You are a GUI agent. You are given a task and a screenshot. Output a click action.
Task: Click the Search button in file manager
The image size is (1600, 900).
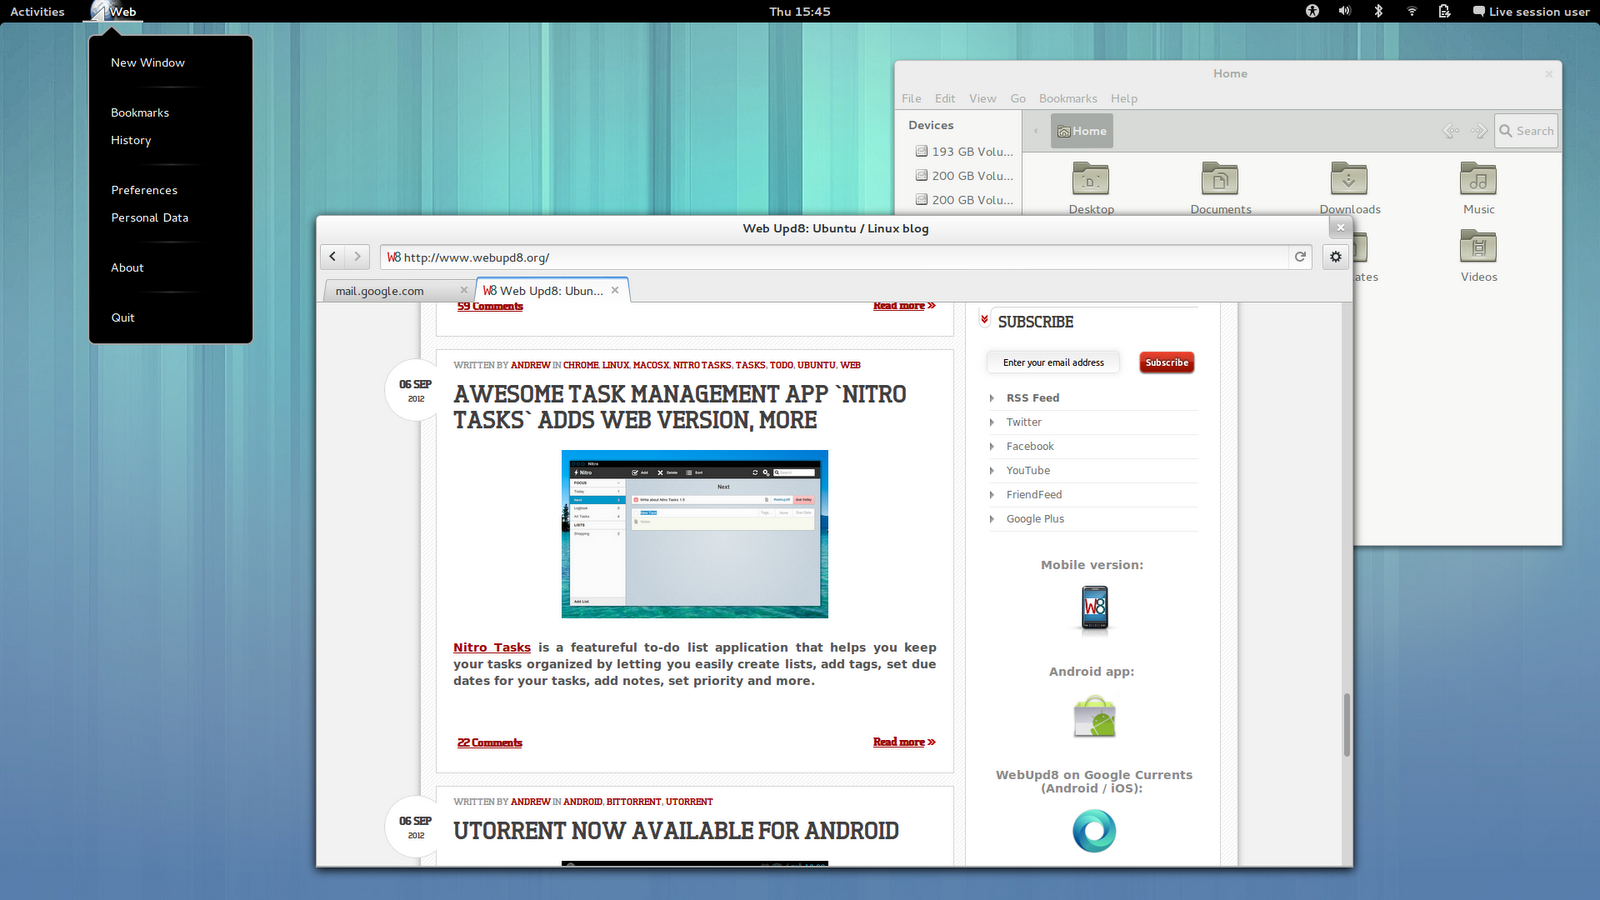[x=1526, y=131]
